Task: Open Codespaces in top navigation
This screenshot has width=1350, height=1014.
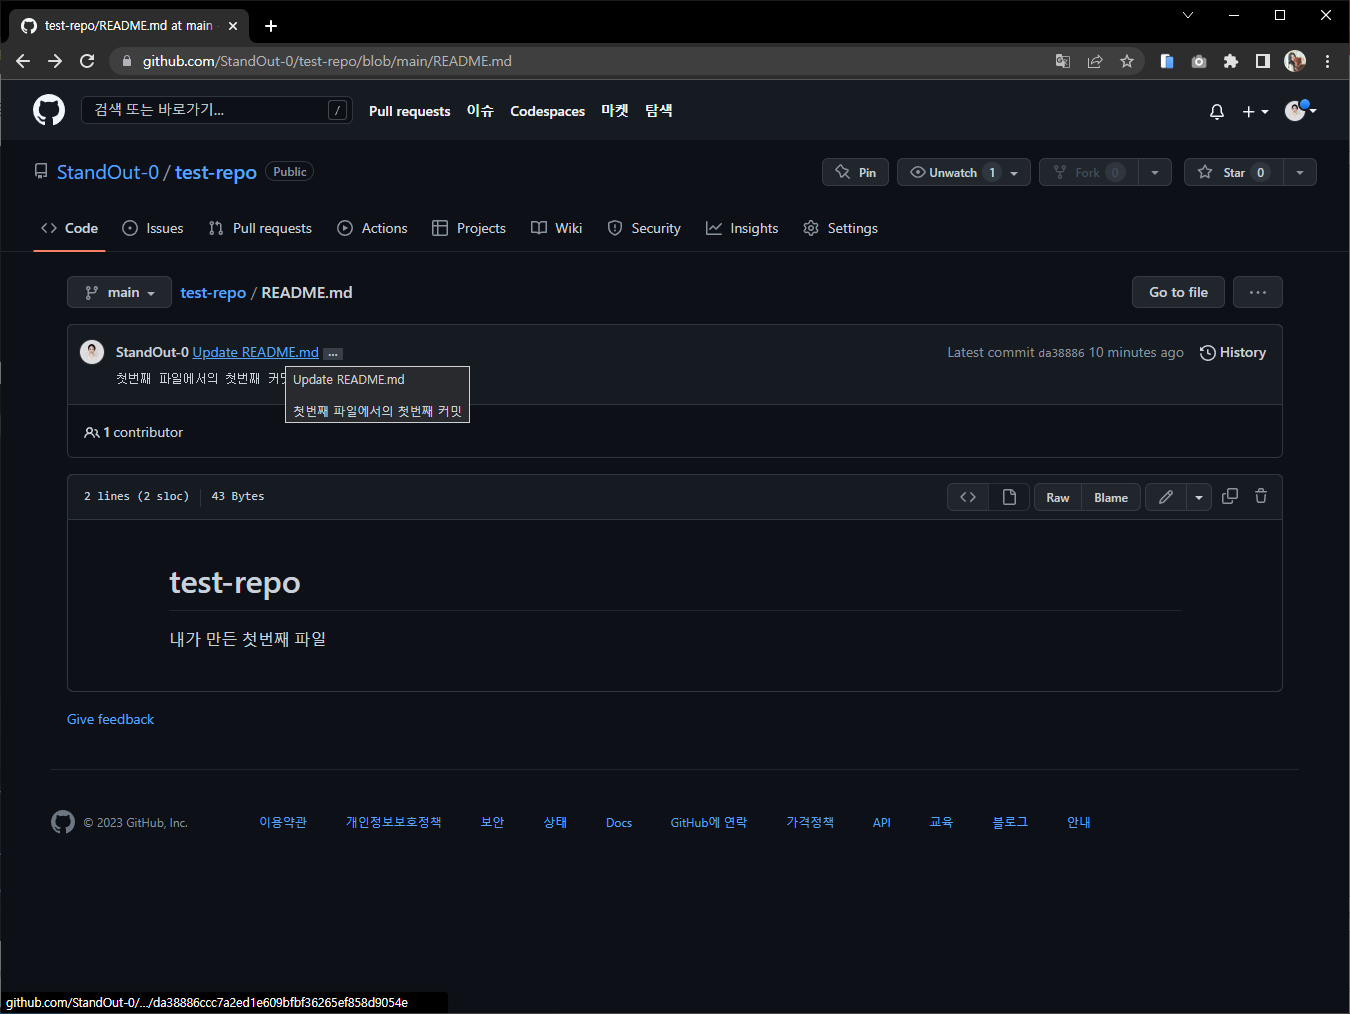Action: [547, 111]
